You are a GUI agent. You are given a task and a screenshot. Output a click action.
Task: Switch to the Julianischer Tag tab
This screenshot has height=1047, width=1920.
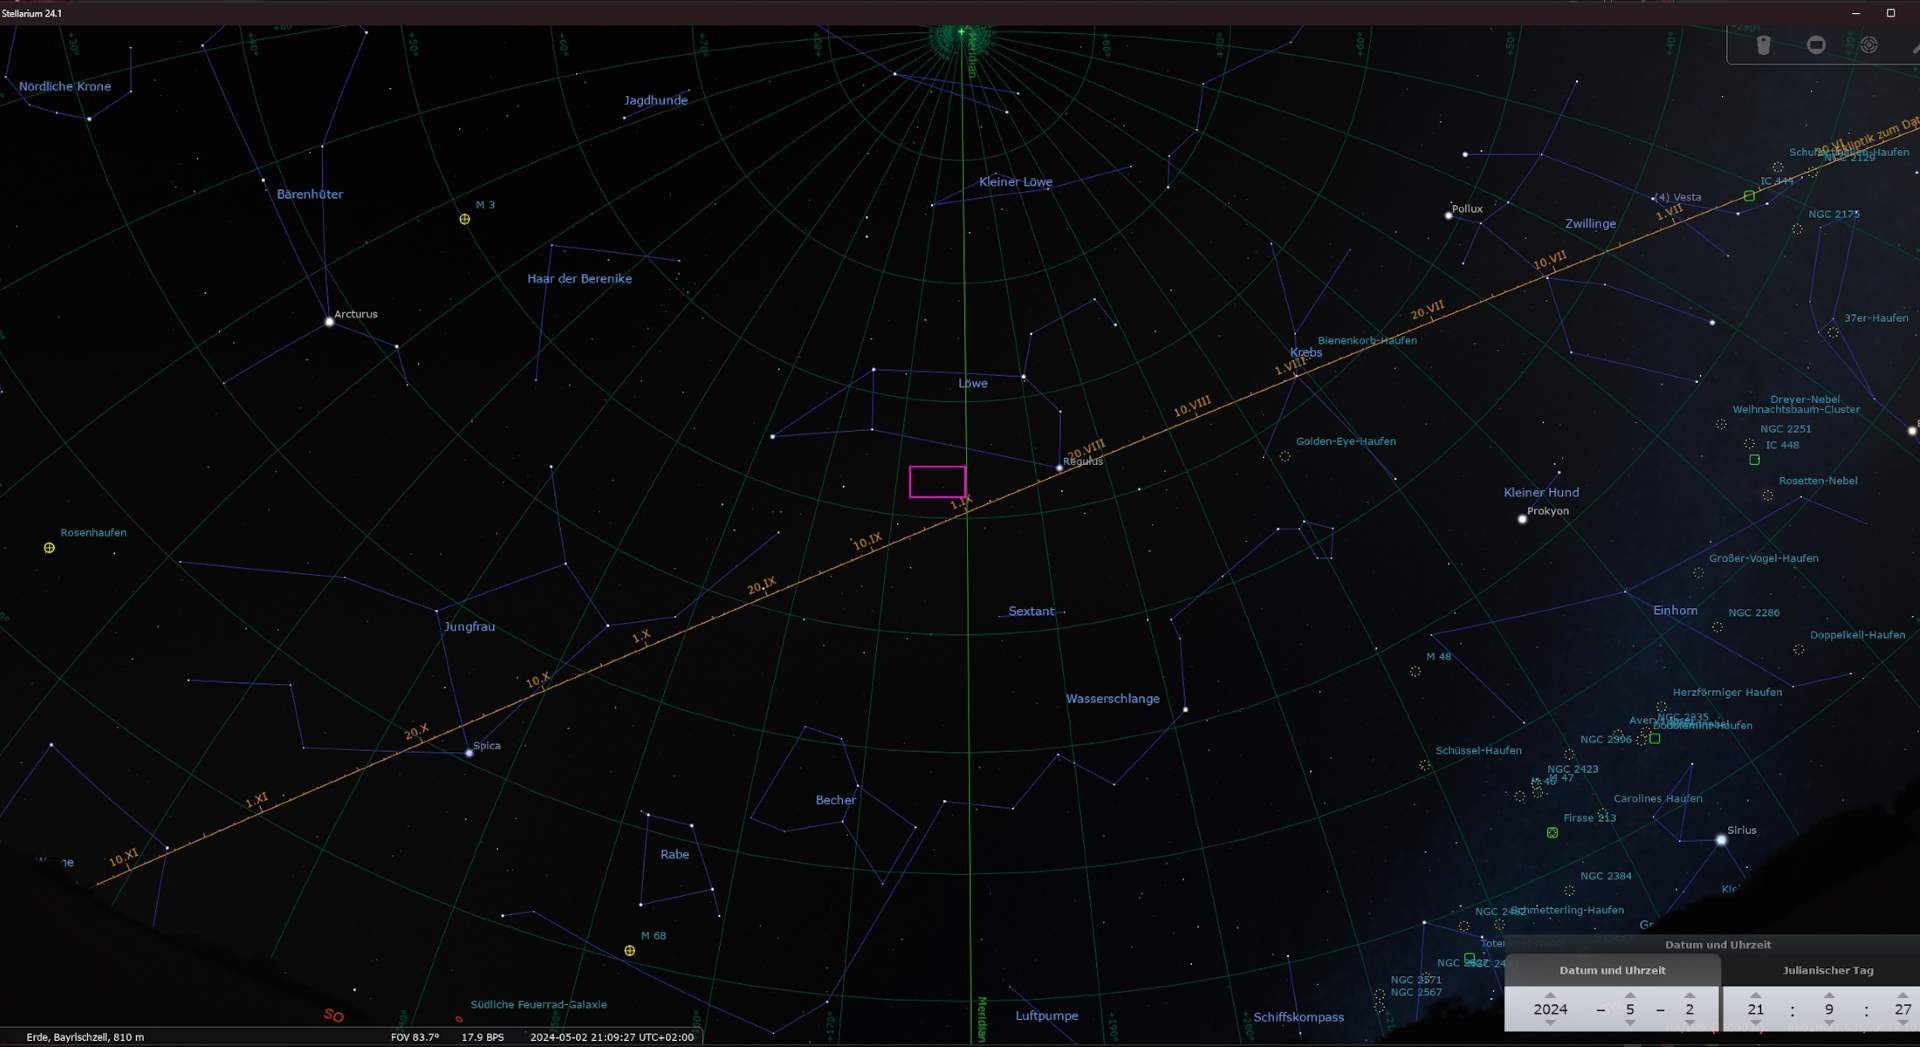1828,970
